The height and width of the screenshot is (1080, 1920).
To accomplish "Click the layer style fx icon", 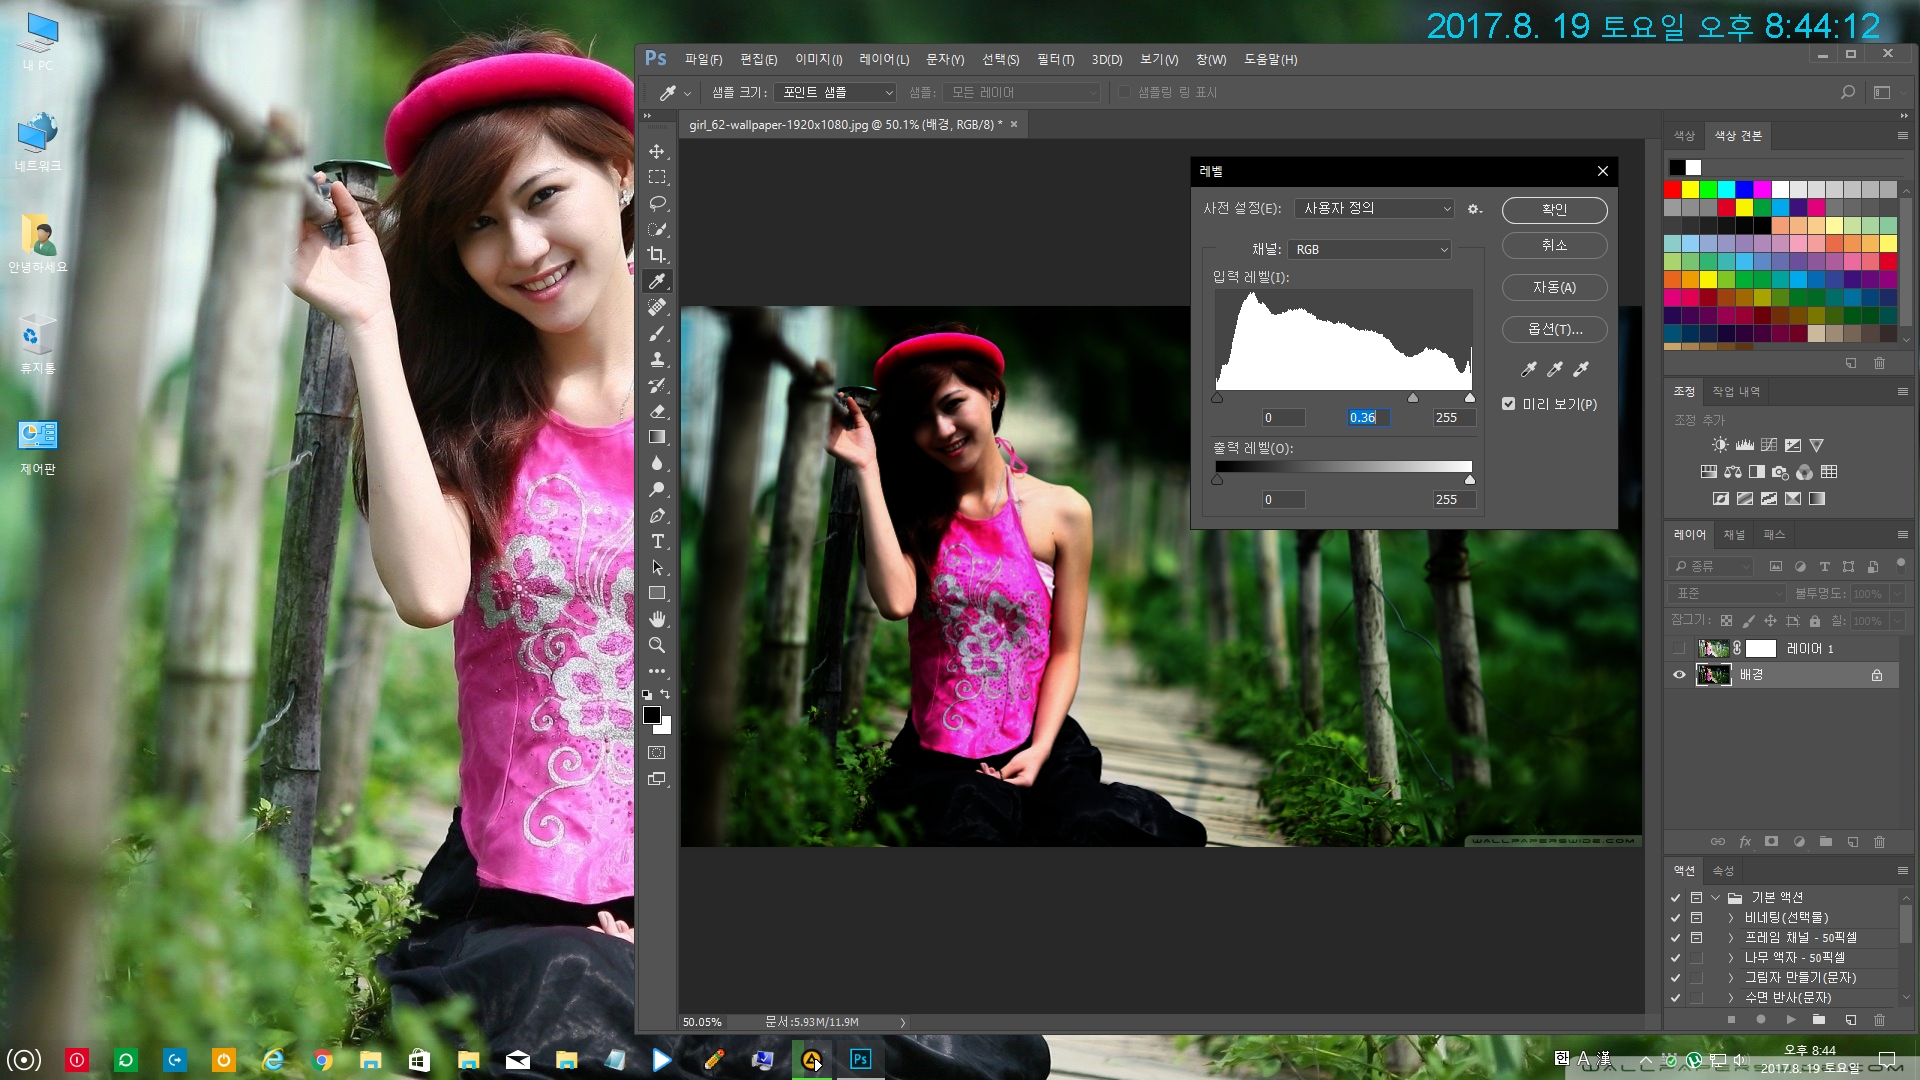I will (x=1745, y=842).
